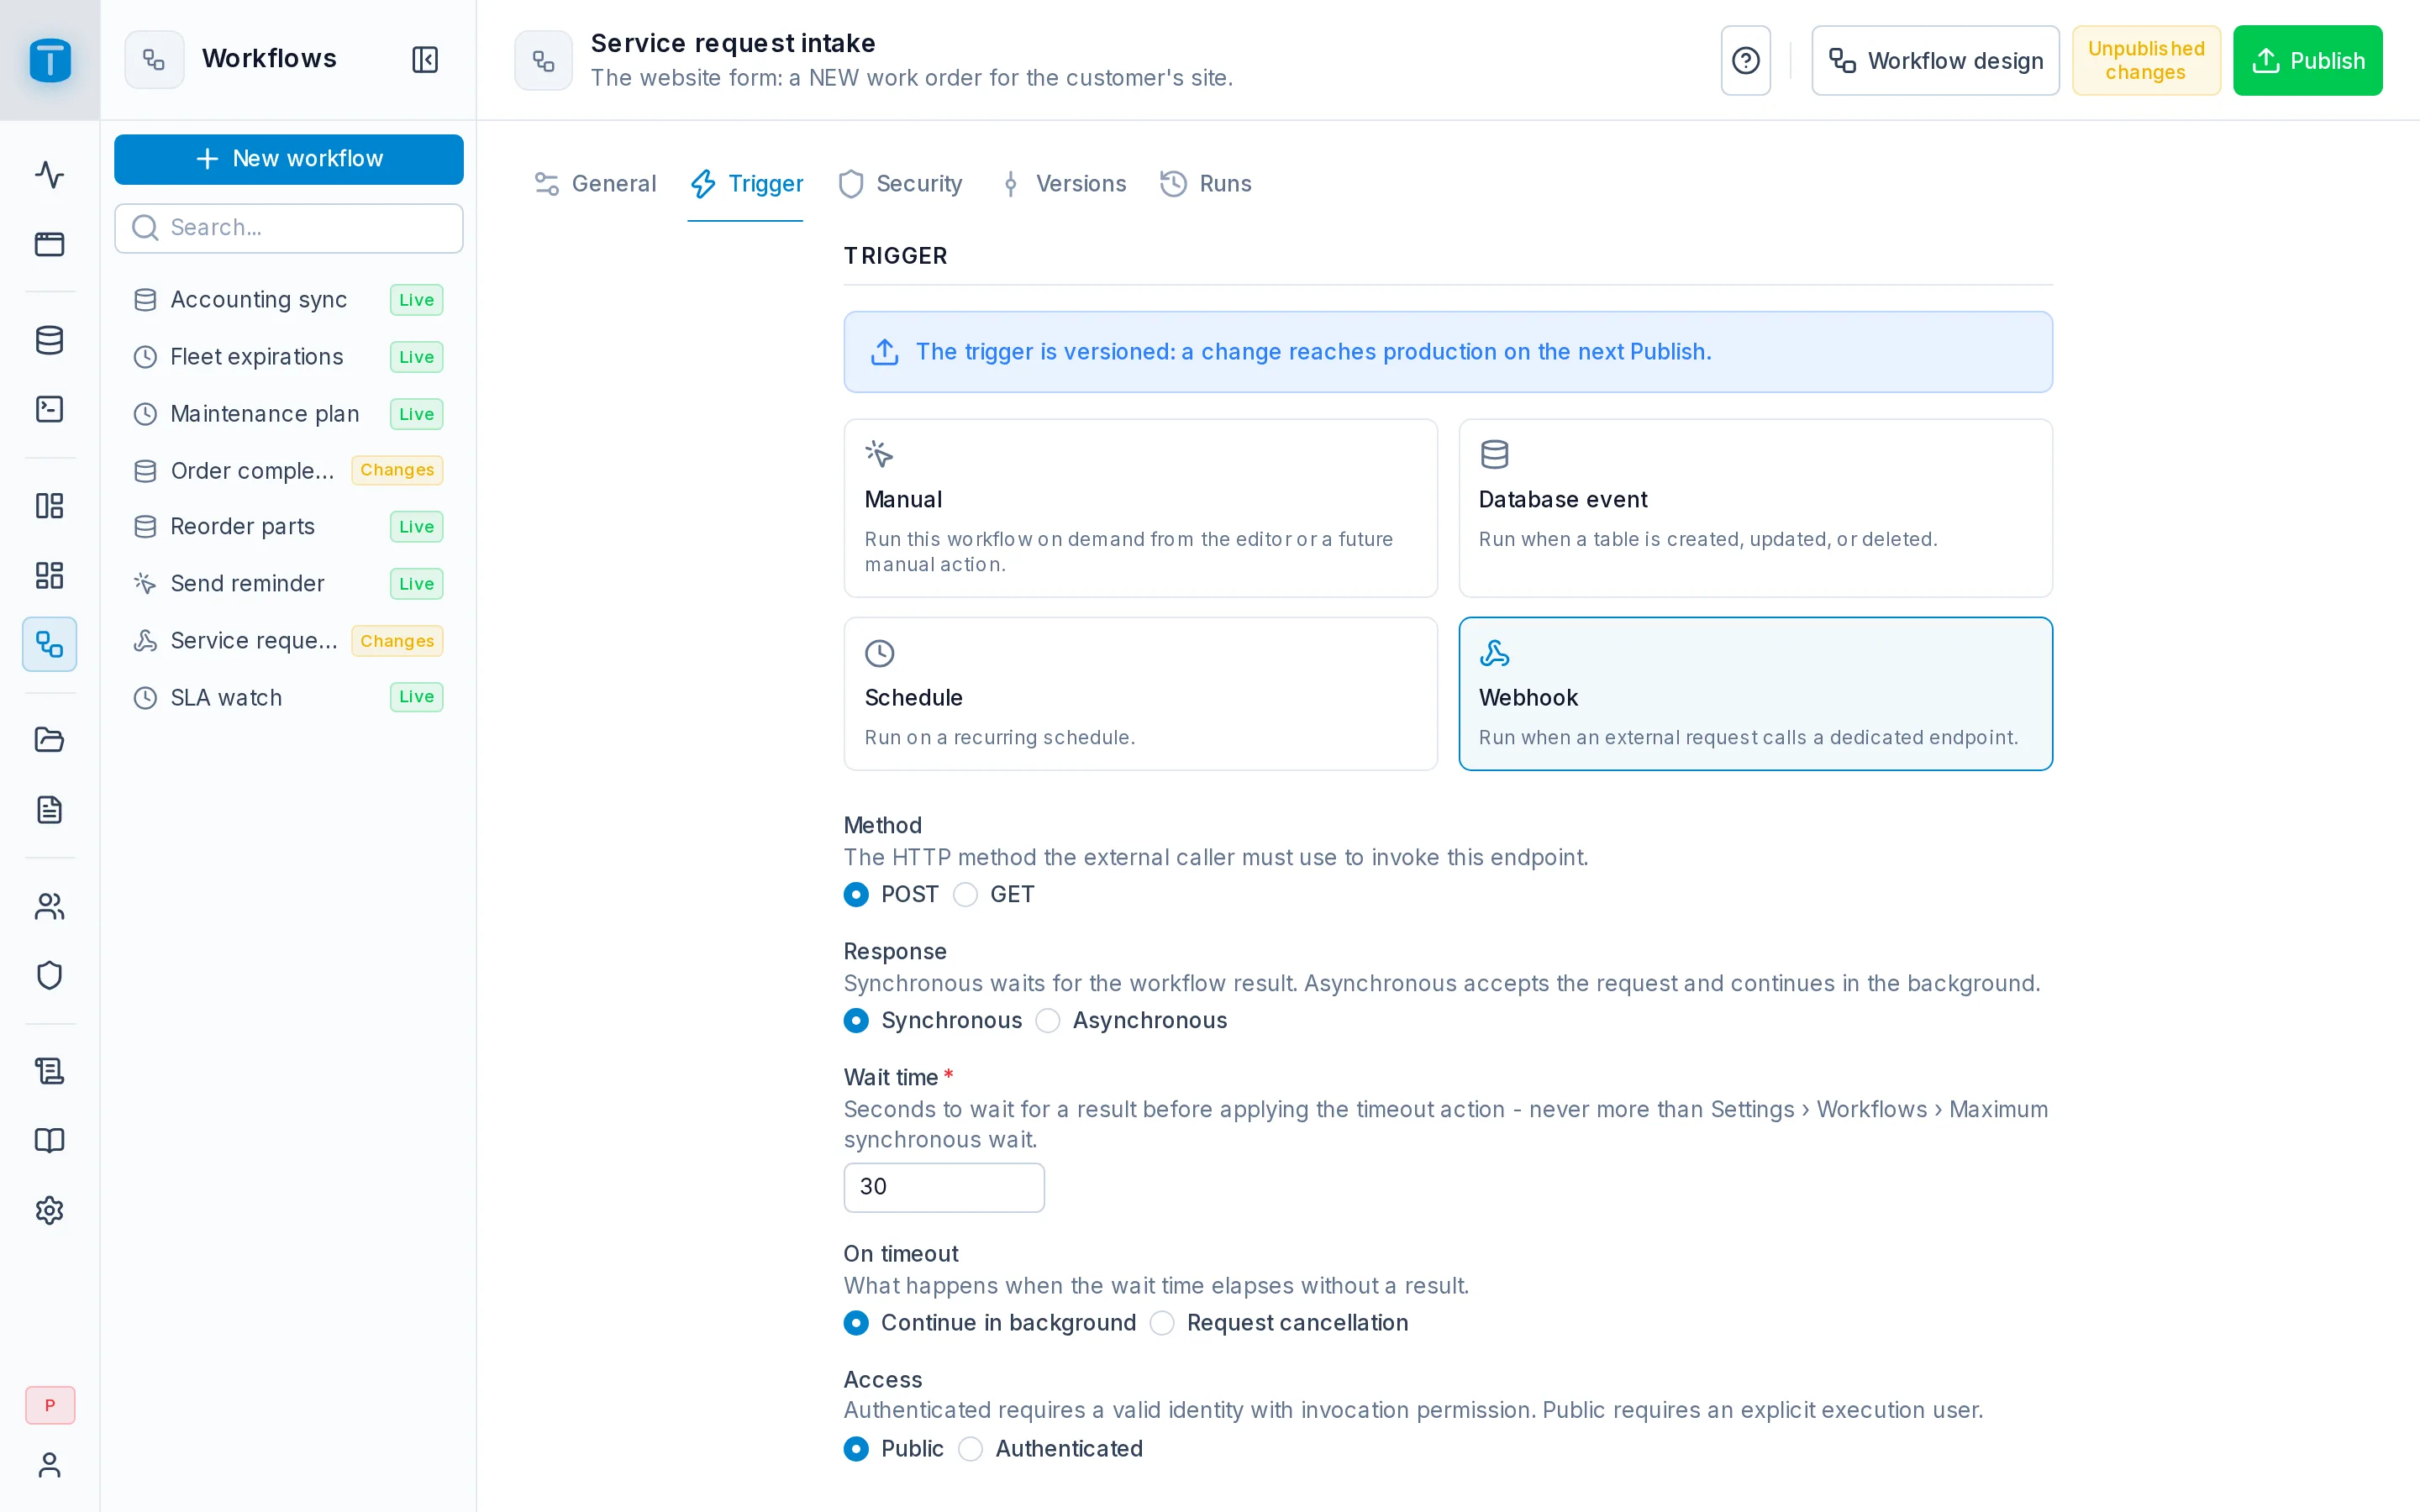Select Continue in background on timeout
This screenshot has height=1512, width=2420.
(x=856, y=1323)
